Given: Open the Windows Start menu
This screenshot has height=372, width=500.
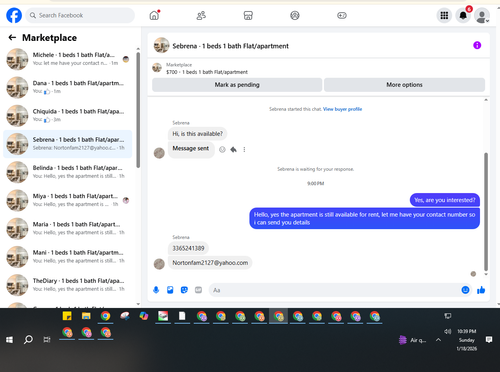Looking at the screenshot, I should coord(9,340).
